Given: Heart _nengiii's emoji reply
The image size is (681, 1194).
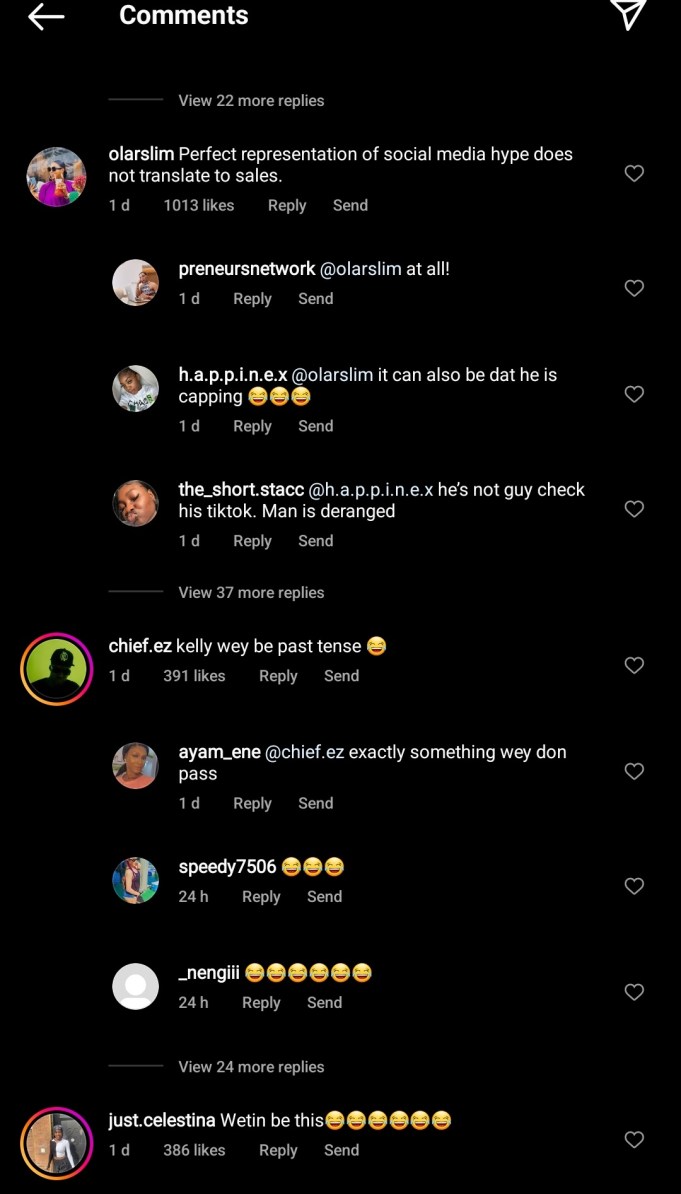Looking at the screenshot, I should (x=634, y=992).
